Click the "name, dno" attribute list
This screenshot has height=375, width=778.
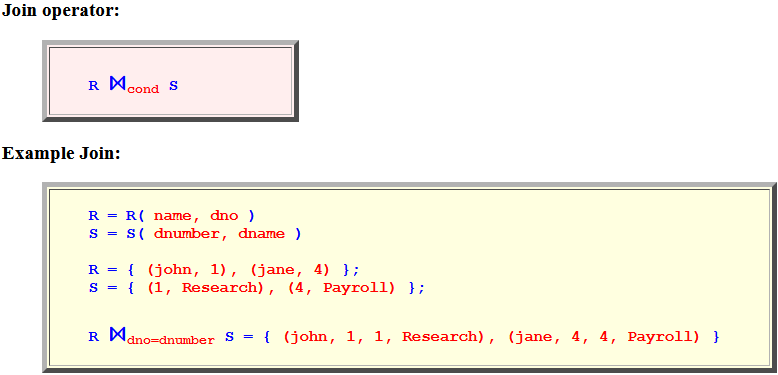[196, 216]
